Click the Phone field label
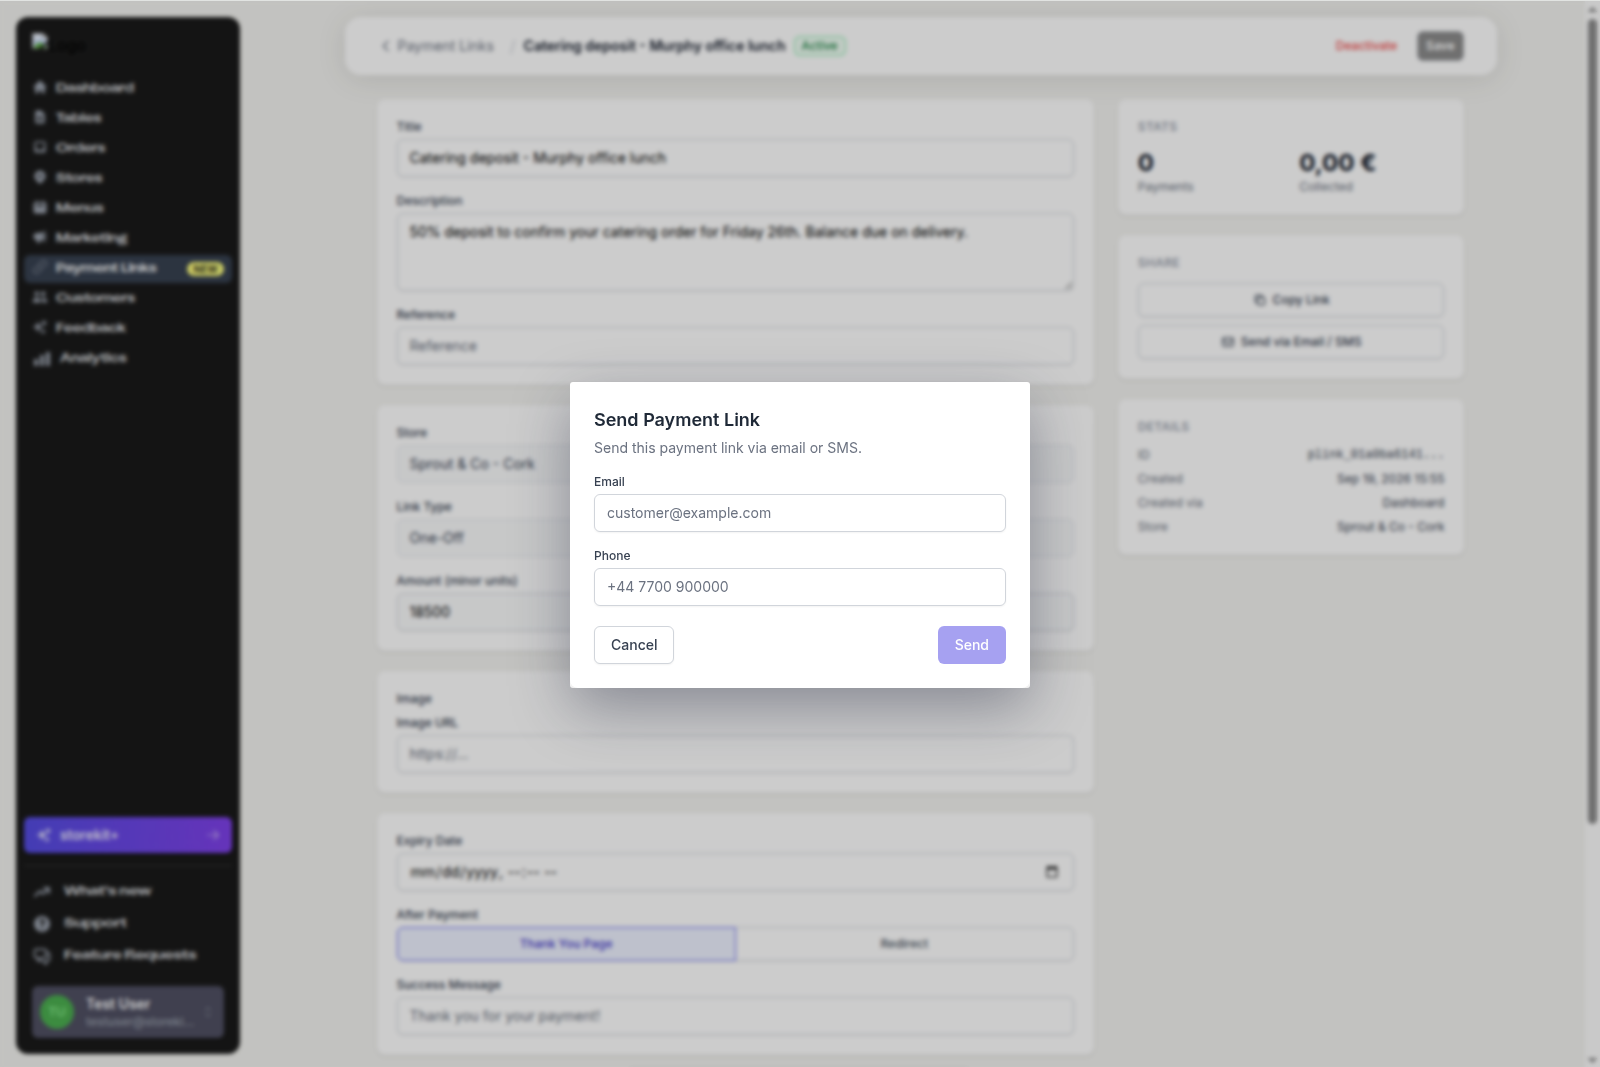Image resolution: width=1600 pixels, height=1067 pixels. click(x=612, y=556)
